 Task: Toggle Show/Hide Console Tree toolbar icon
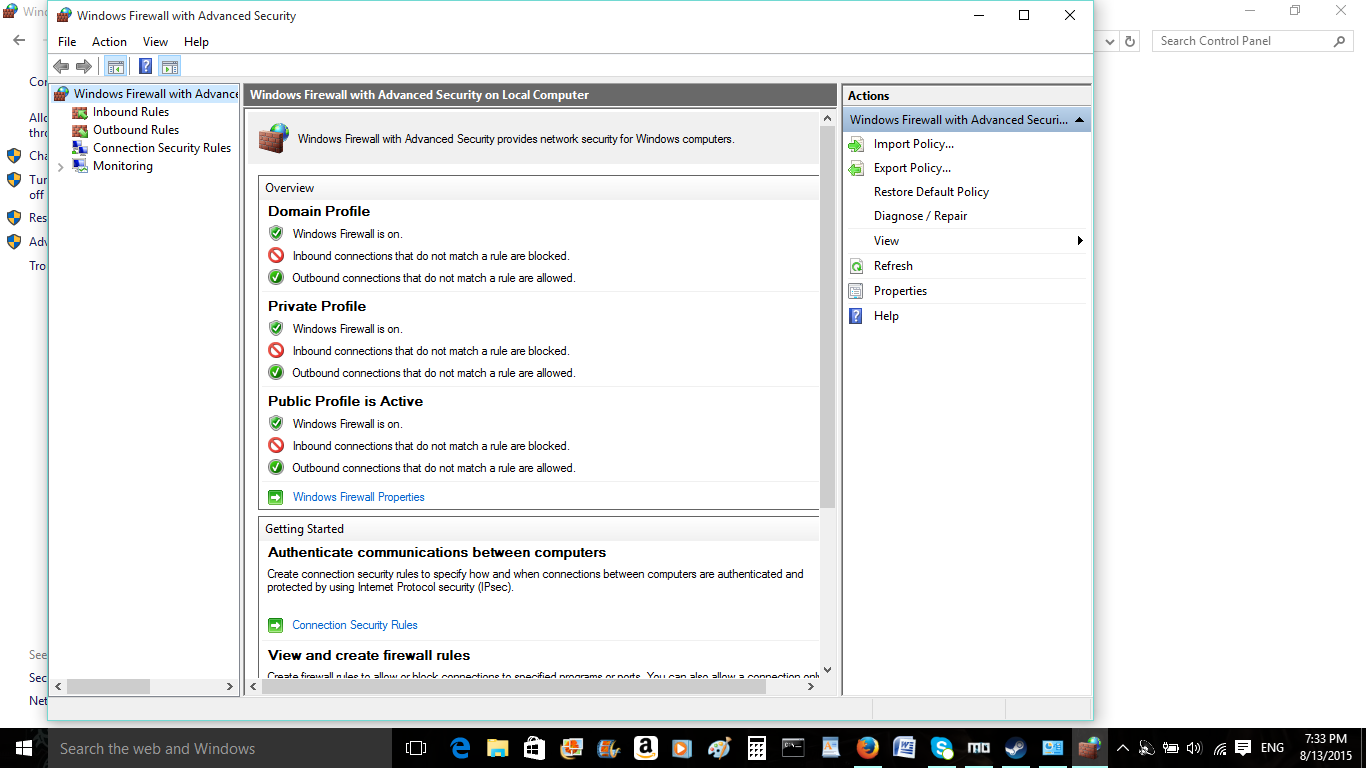tap(116, 67)
